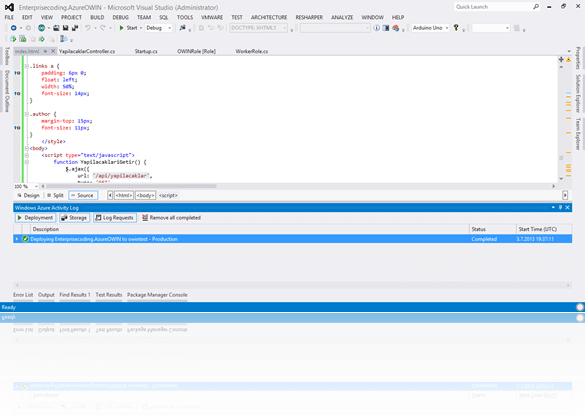The width and height of the screenshot is (585, 416).
Task: Click the Quick Launch magnifier icon
Action: pos(536,7)
